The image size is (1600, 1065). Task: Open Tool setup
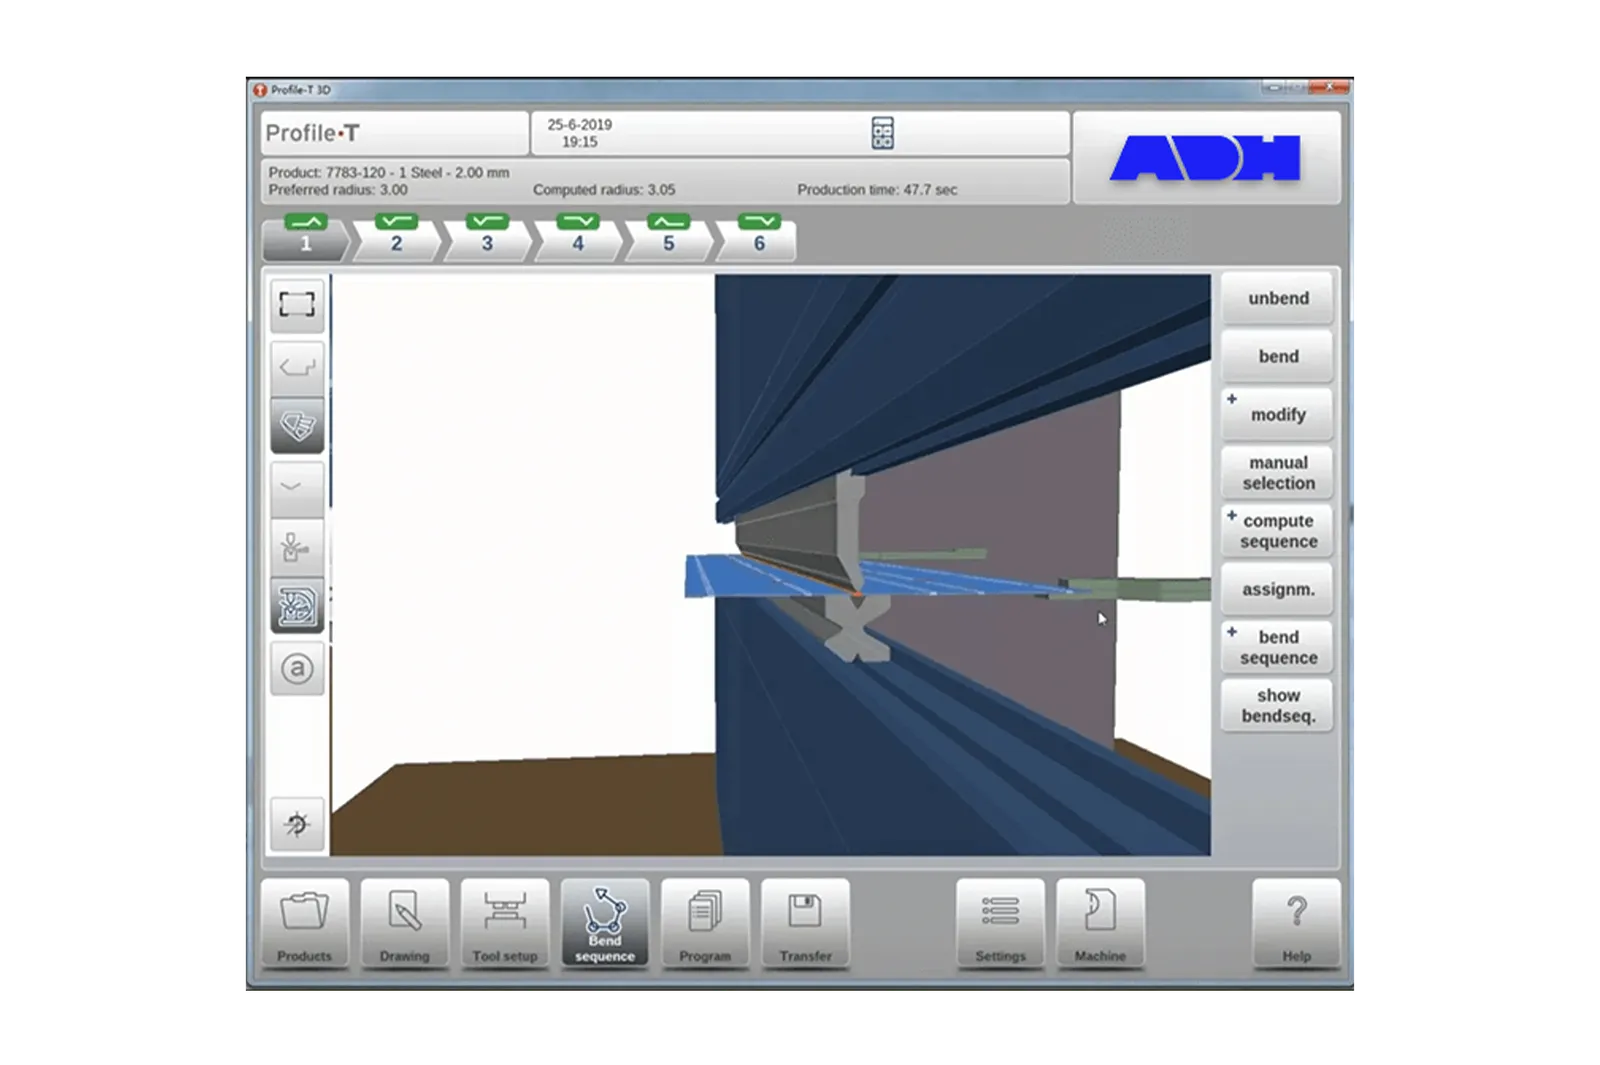point(505,923)
